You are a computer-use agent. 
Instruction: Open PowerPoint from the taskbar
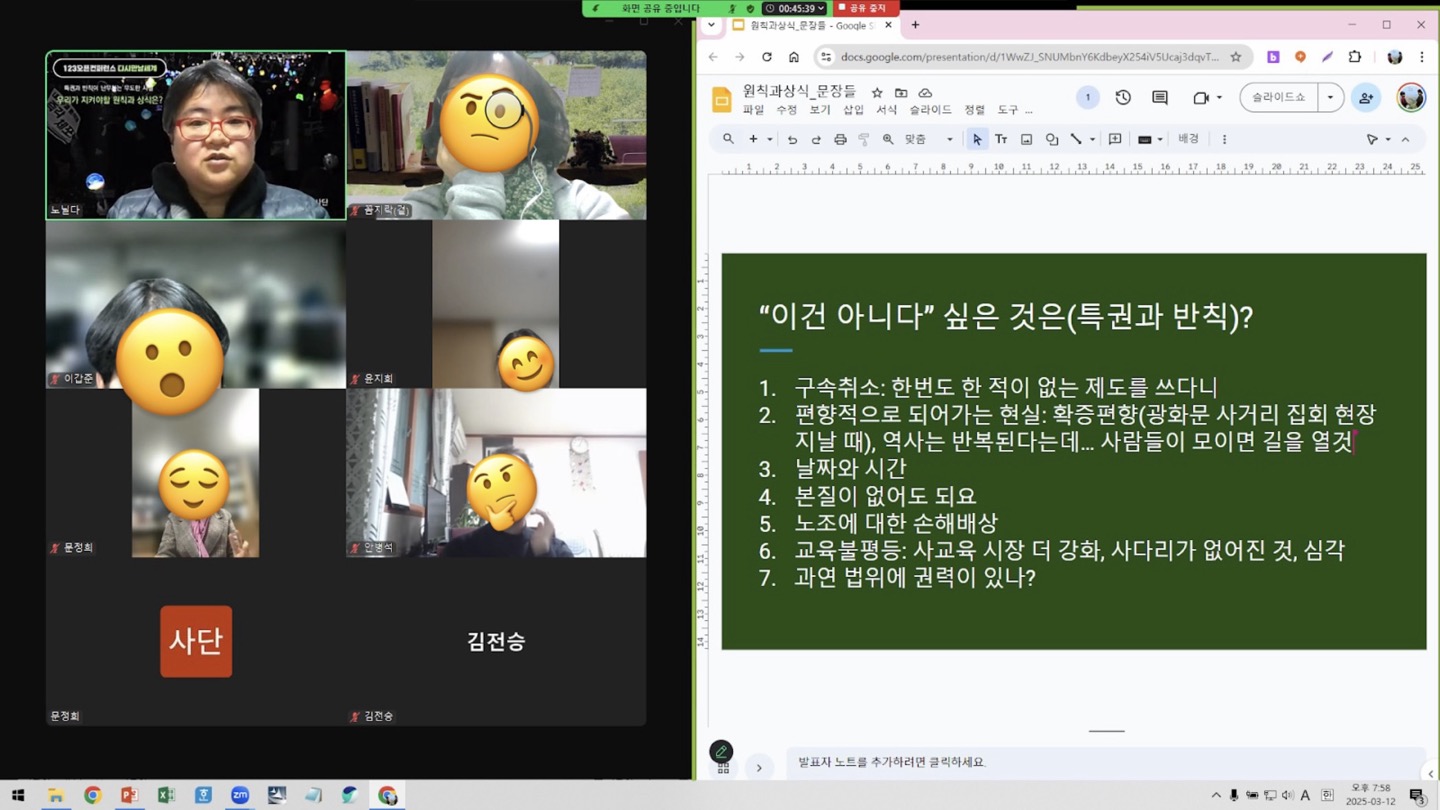[x=129, y=795]
